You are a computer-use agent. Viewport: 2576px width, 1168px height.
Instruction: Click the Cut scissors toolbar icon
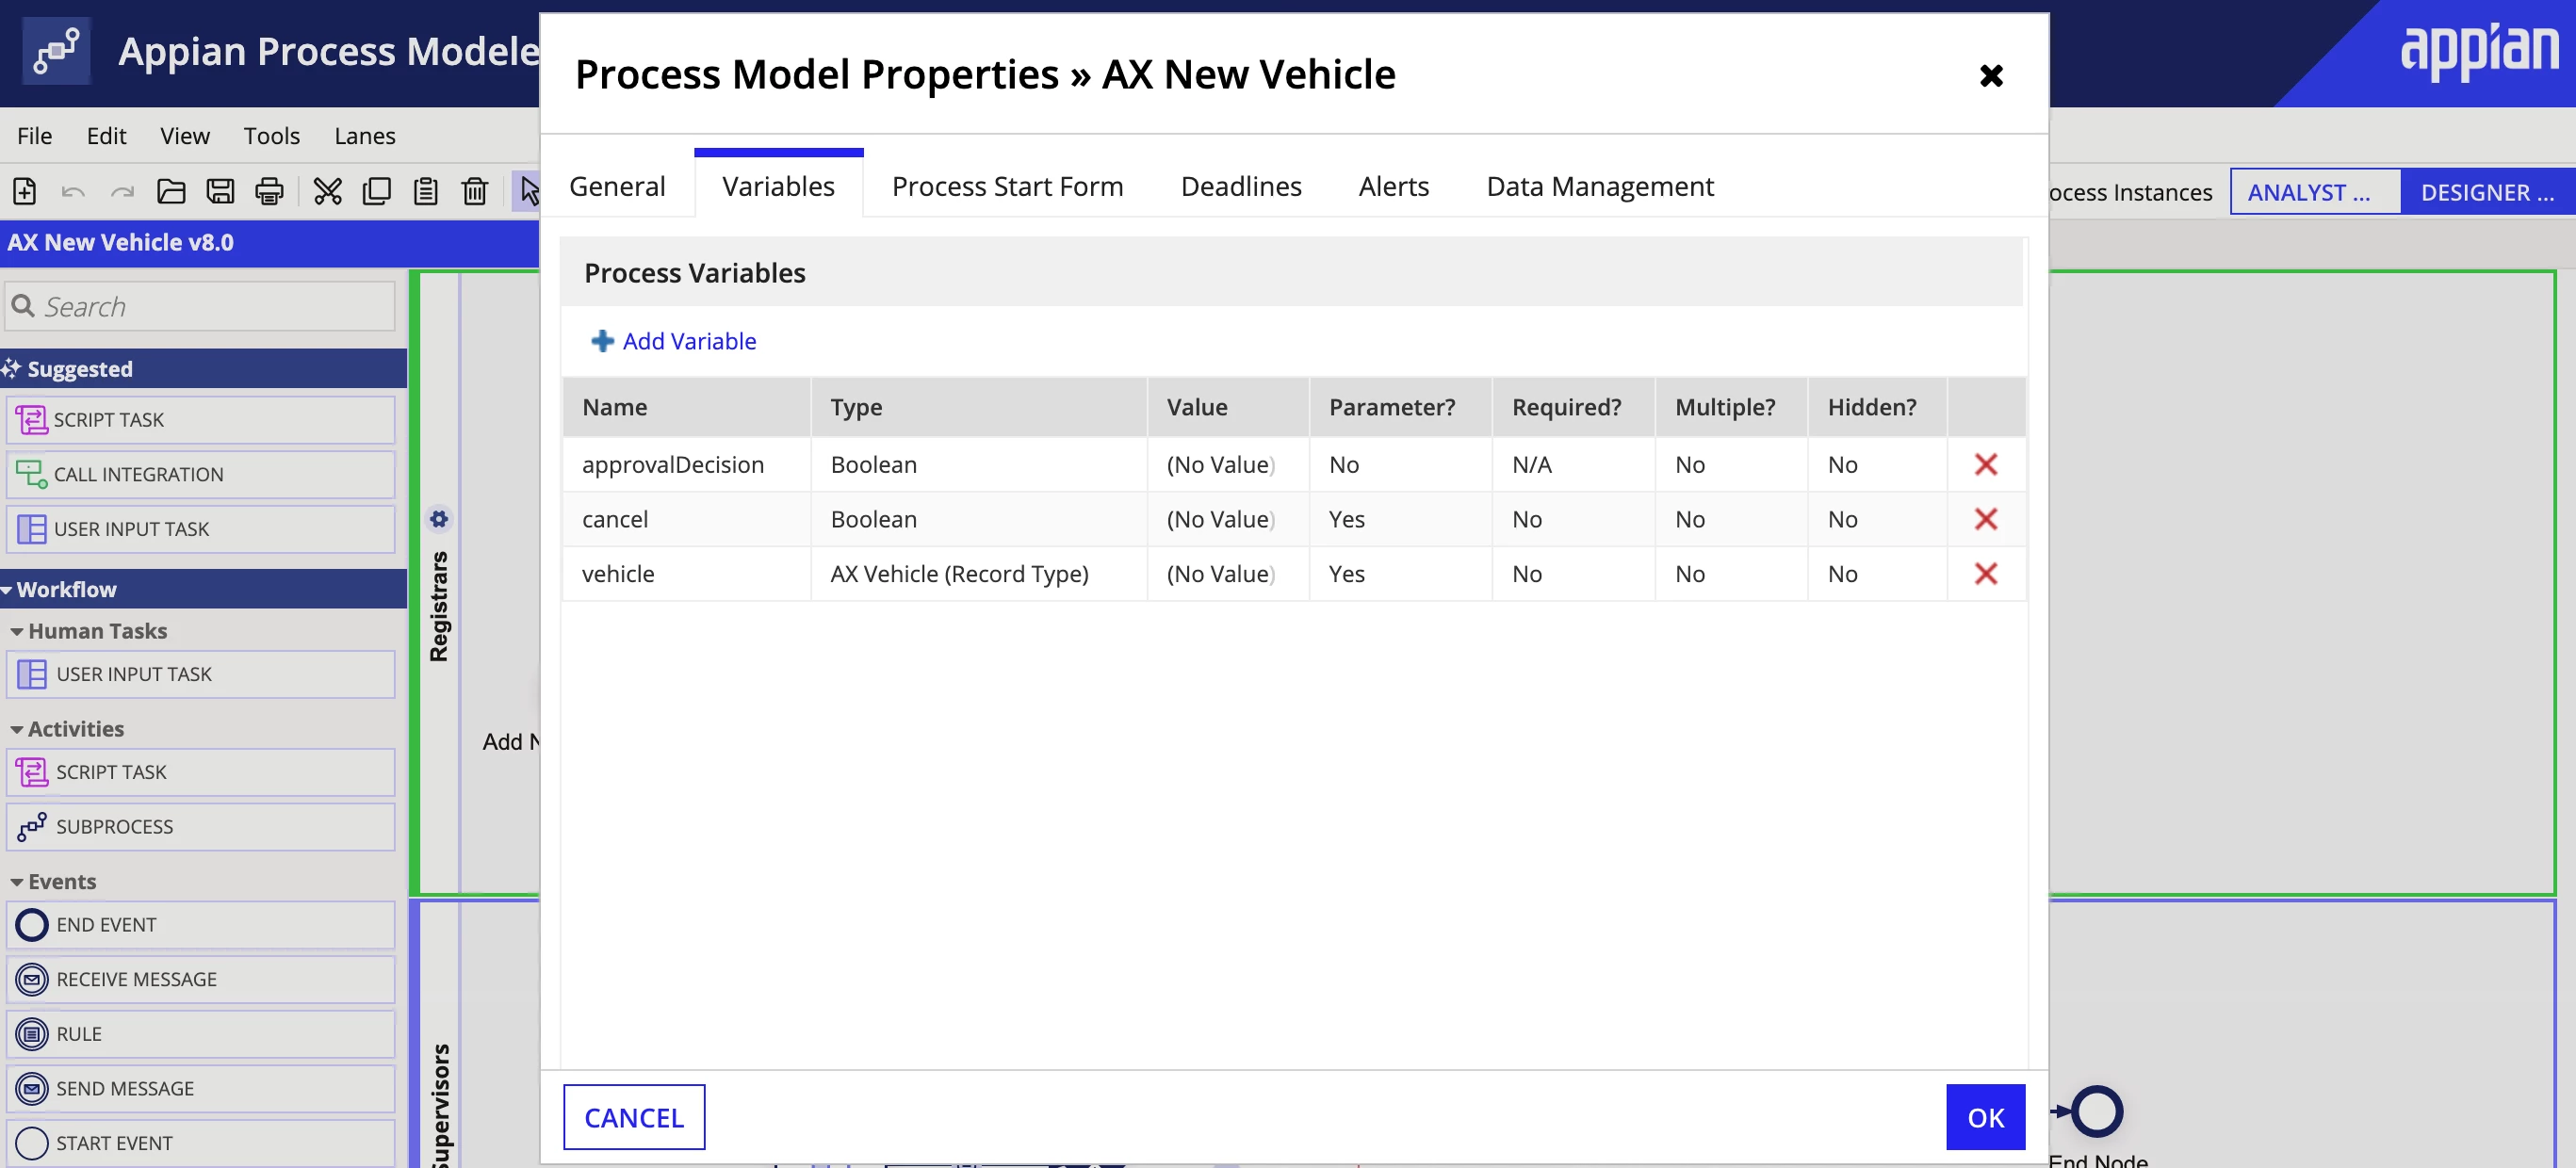(327, 190)
